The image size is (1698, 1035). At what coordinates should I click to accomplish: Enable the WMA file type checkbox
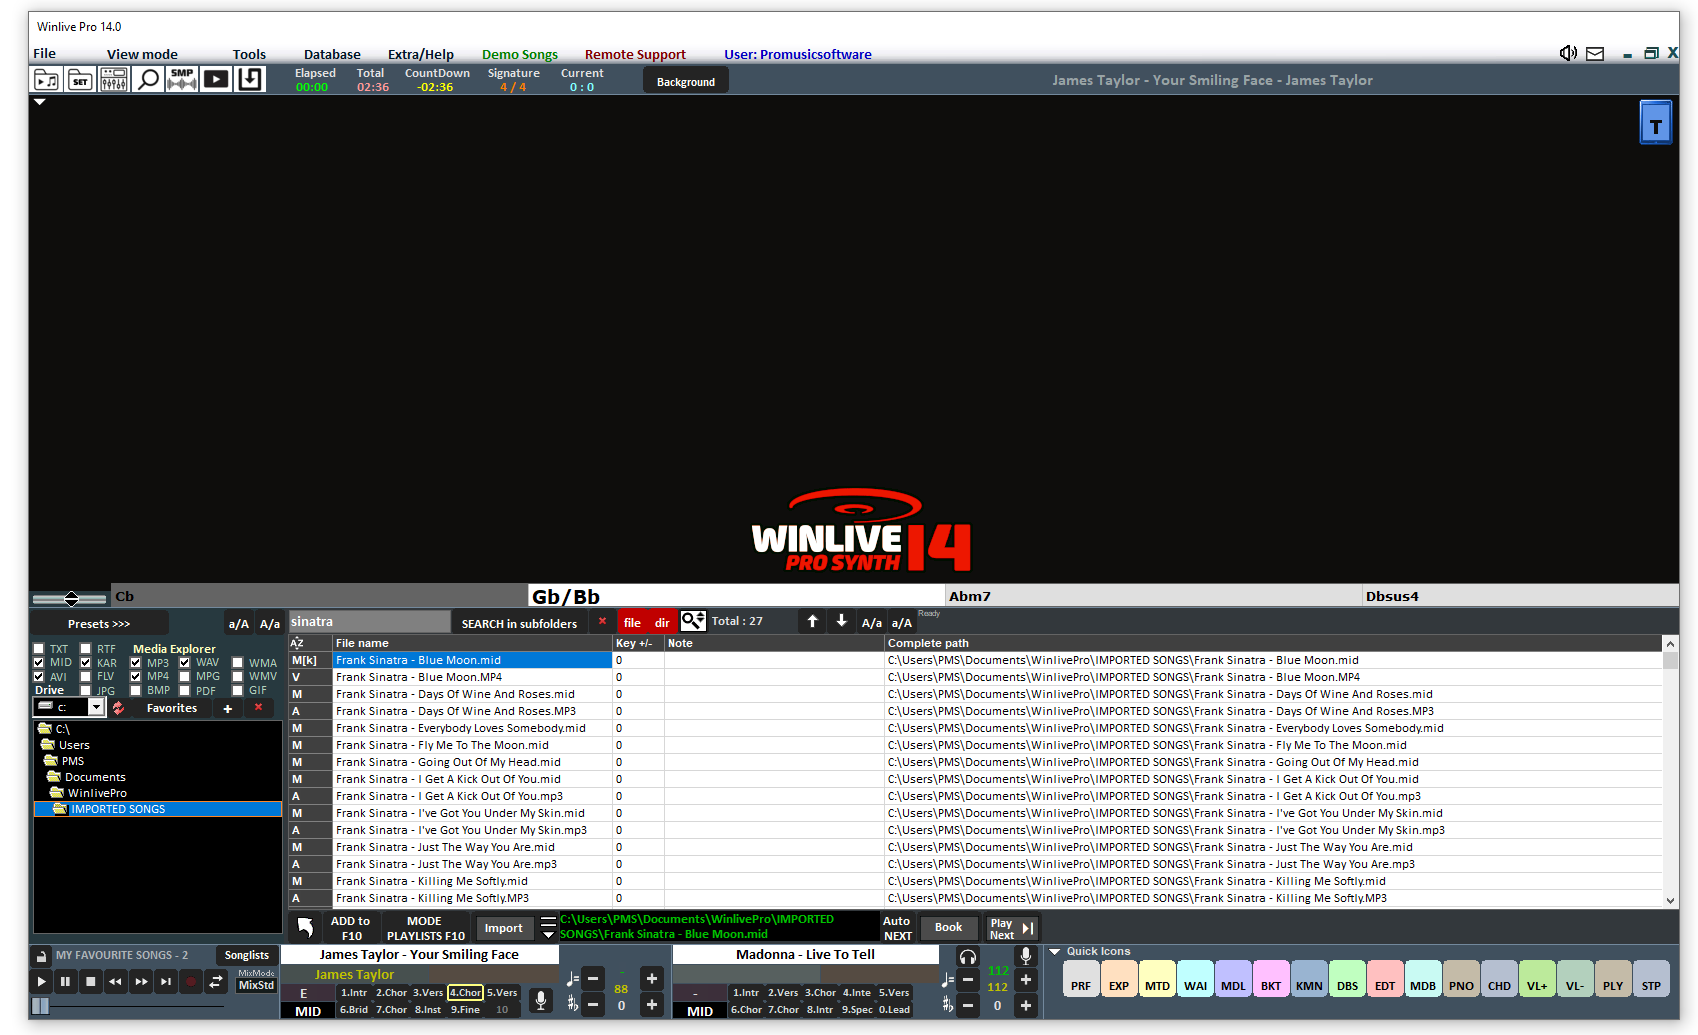[237, 662]
